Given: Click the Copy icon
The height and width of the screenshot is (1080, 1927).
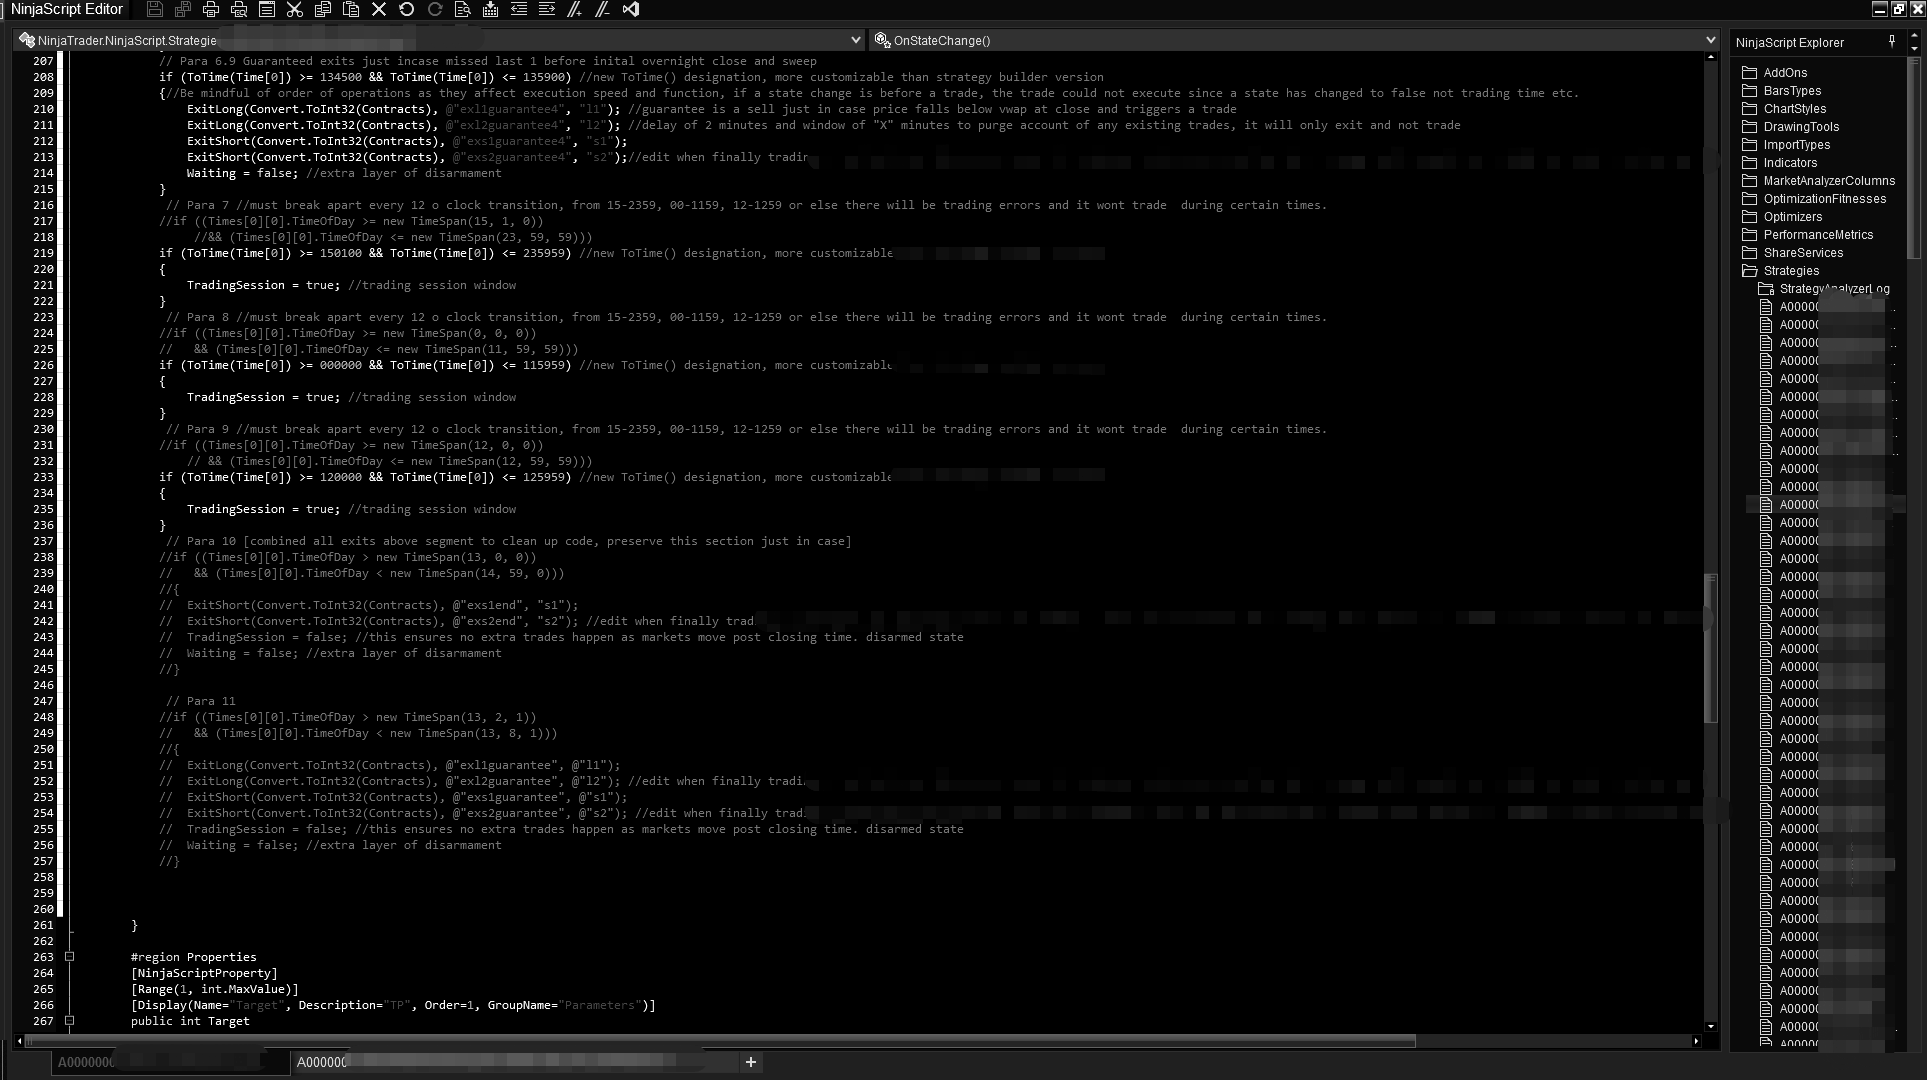Looking at the screenshot, I should point(322,9).
